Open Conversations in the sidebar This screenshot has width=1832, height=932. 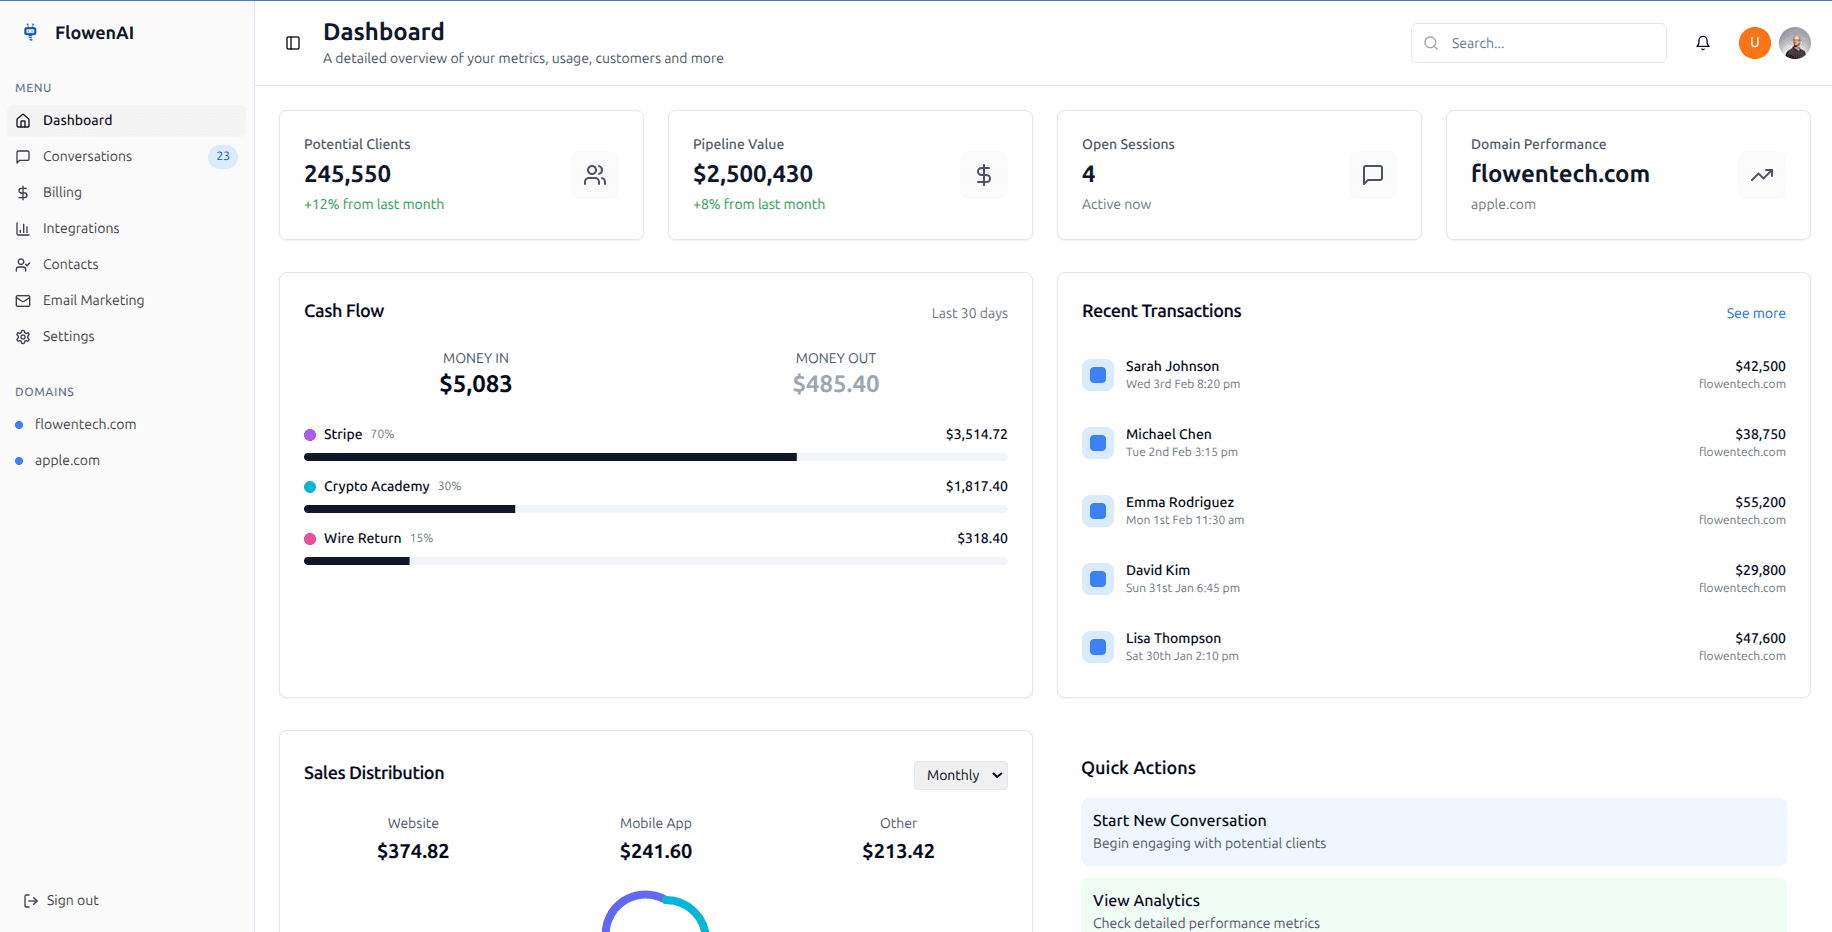pyautogui.click(x=87, y=156)
